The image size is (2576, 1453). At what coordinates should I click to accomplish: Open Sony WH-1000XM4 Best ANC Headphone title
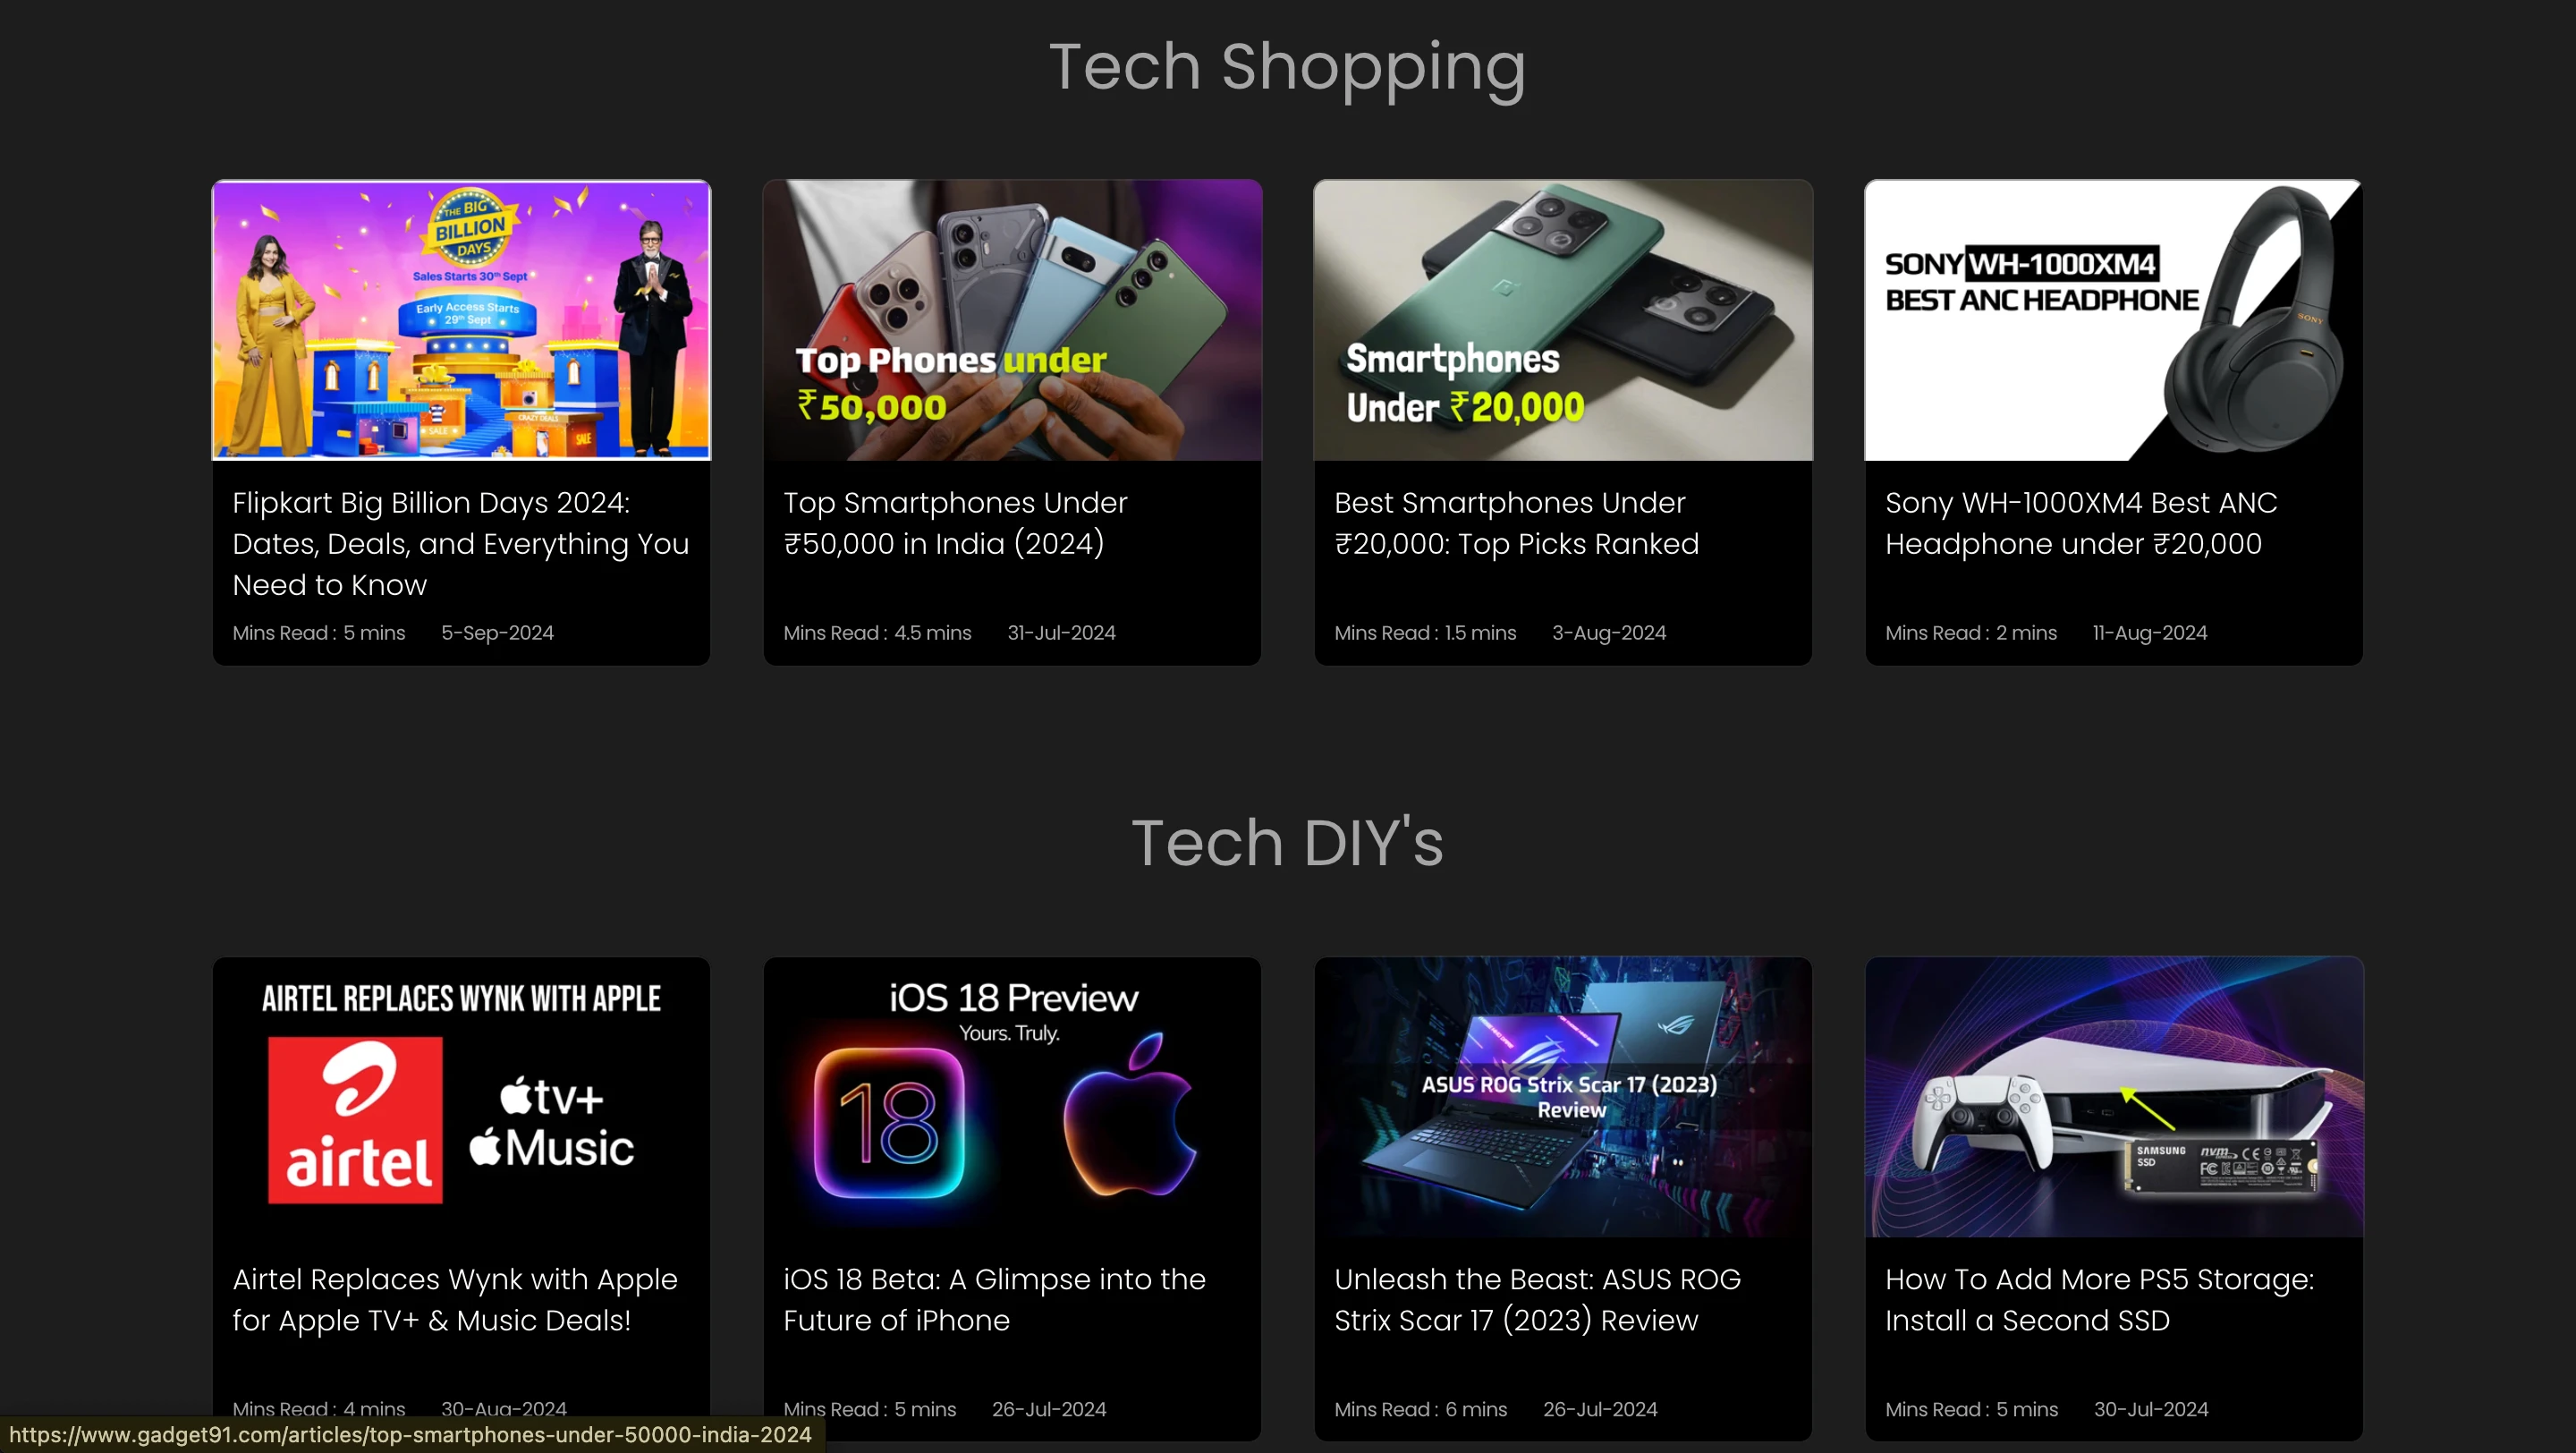coord(2081,523)
